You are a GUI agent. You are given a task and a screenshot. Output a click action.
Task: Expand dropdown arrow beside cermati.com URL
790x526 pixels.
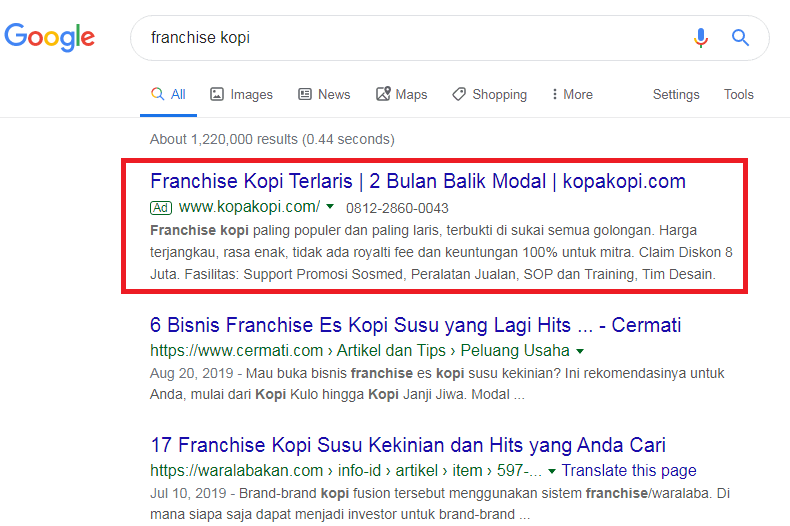580,351
